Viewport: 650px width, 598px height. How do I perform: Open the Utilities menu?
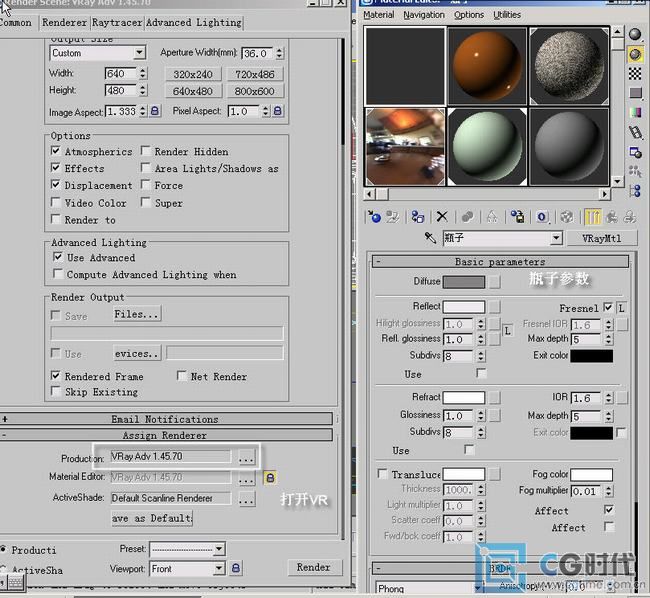(507, 15)
